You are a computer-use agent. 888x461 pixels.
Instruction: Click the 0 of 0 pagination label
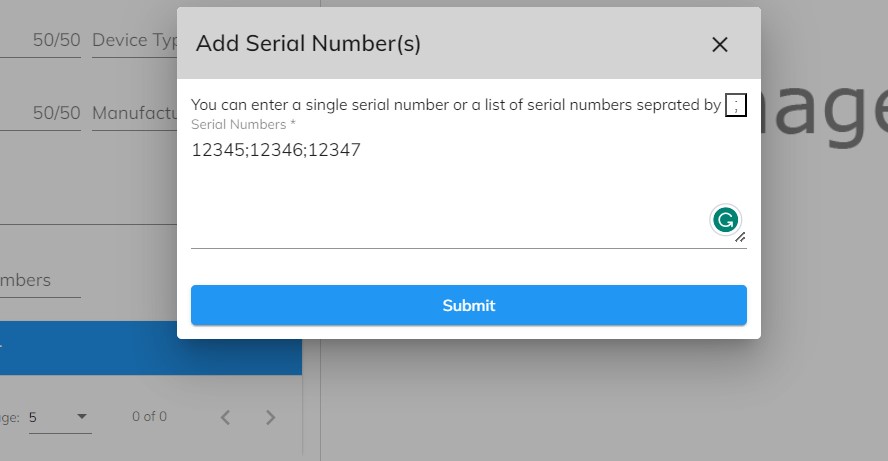(x=150, y=417)
